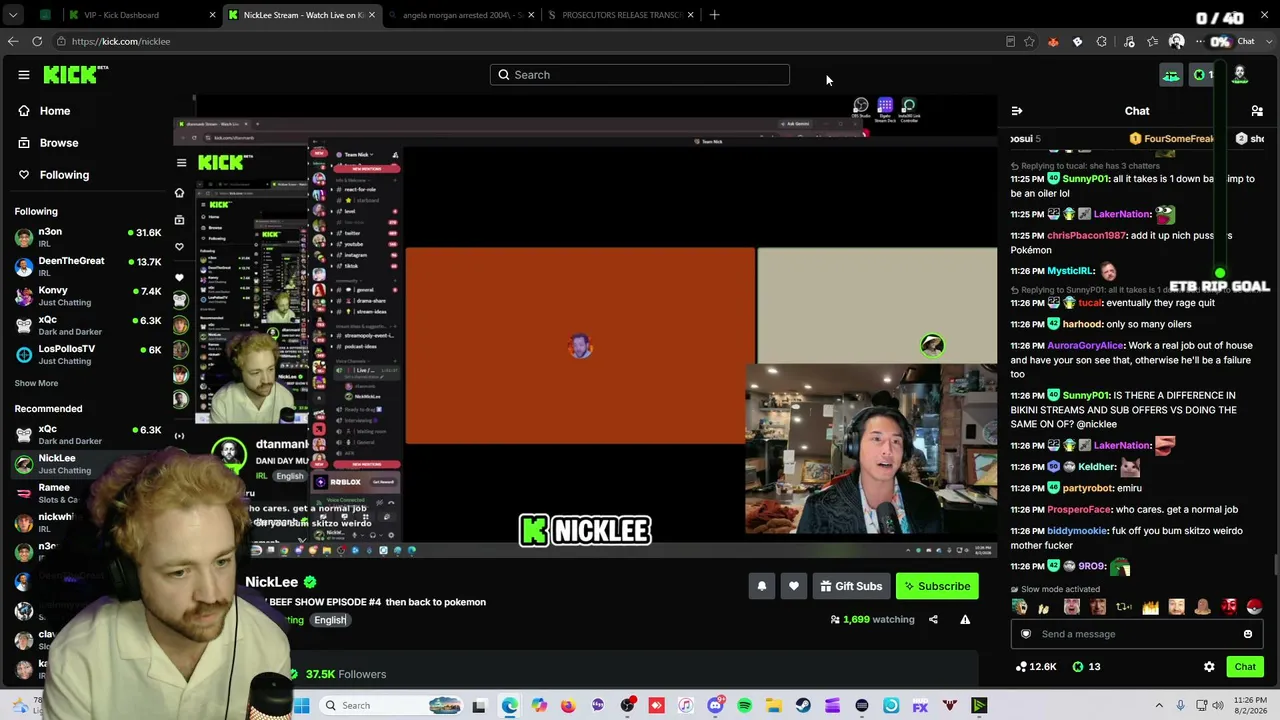
Task: Open Discord from the taskbar
Action: coord(715,706)
